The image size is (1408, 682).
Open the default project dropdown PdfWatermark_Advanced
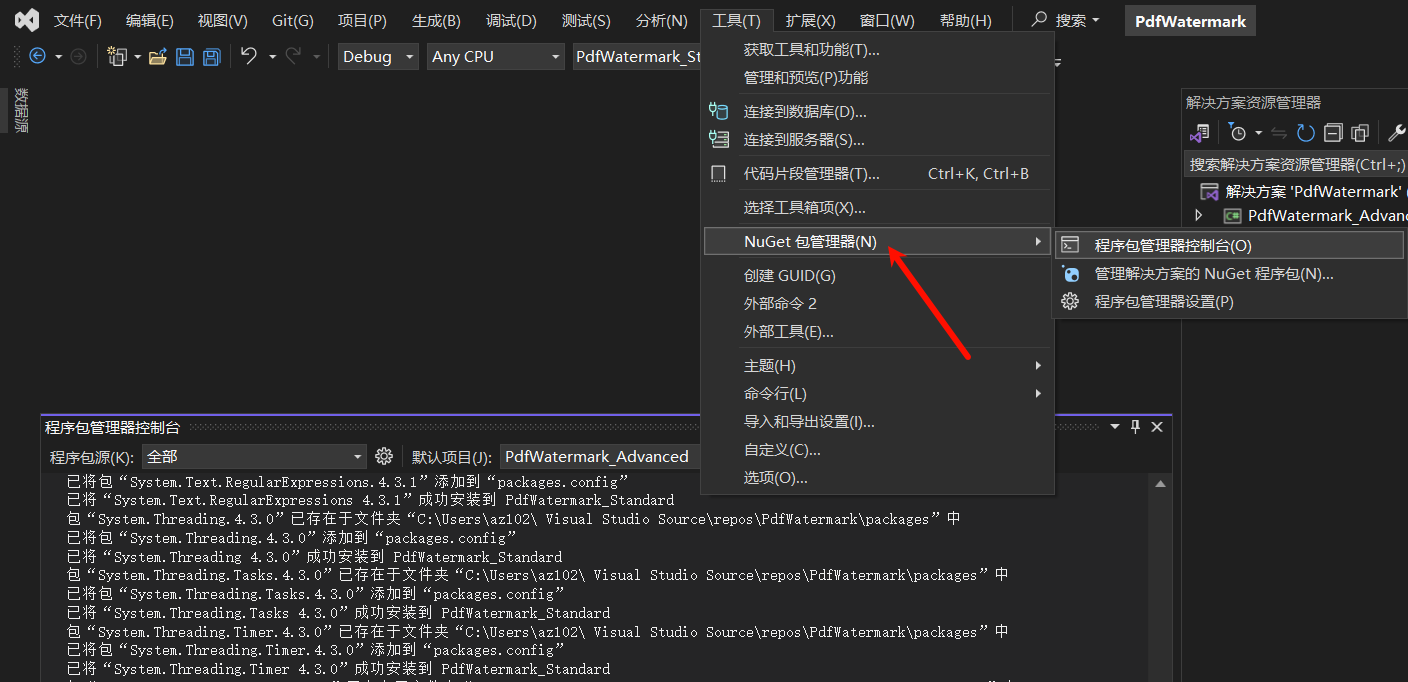click(600, 457)
